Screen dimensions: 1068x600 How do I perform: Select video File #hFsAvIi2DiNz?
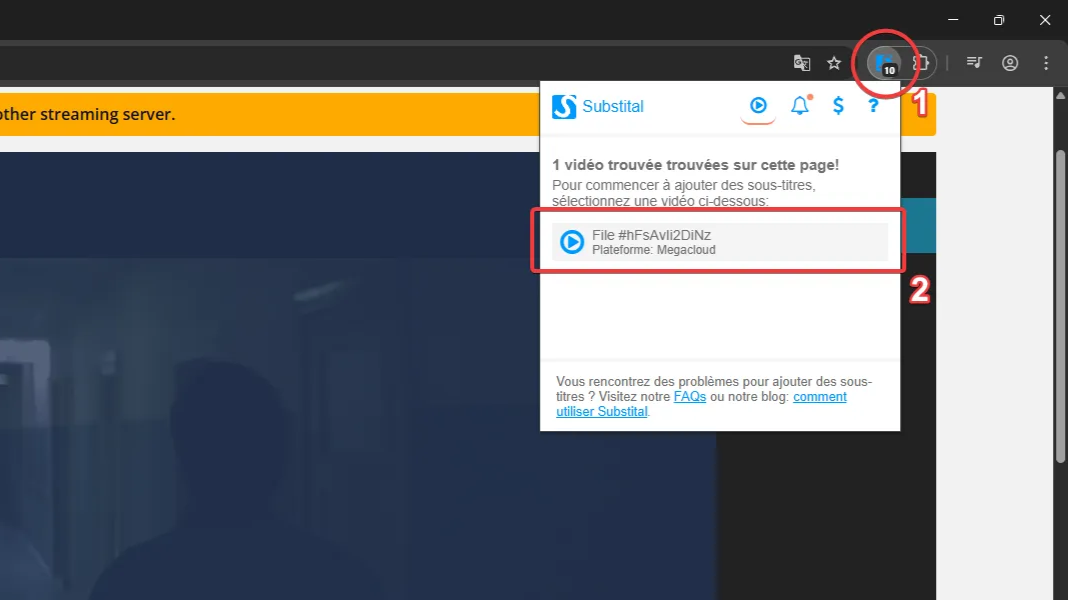point(718,242)
